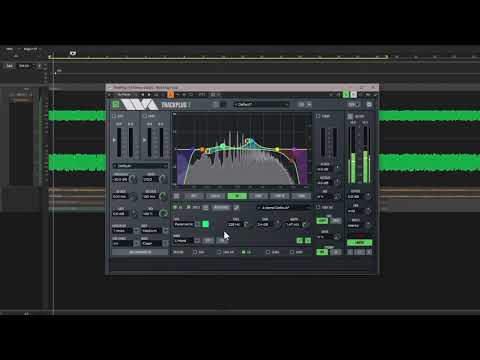The image size is (480, 360).
Task: Click the bright green band color swatch
Action: [x=205, y=224]
